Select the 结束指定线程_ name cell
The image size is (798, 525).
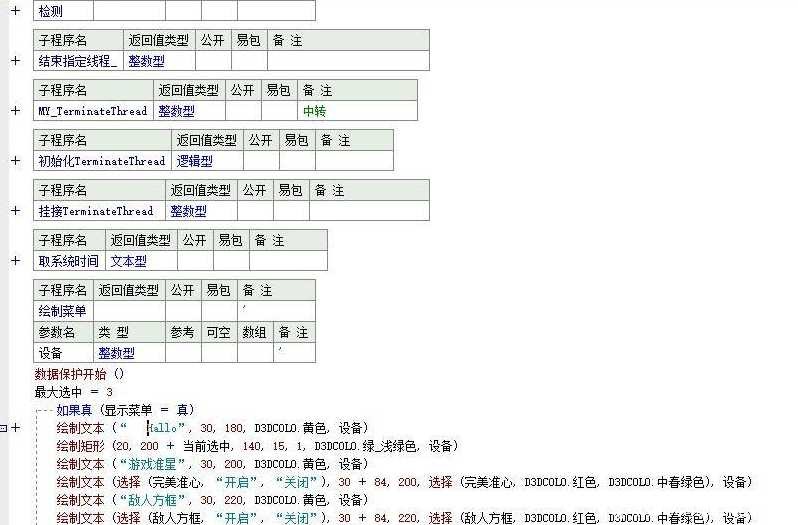79,61
